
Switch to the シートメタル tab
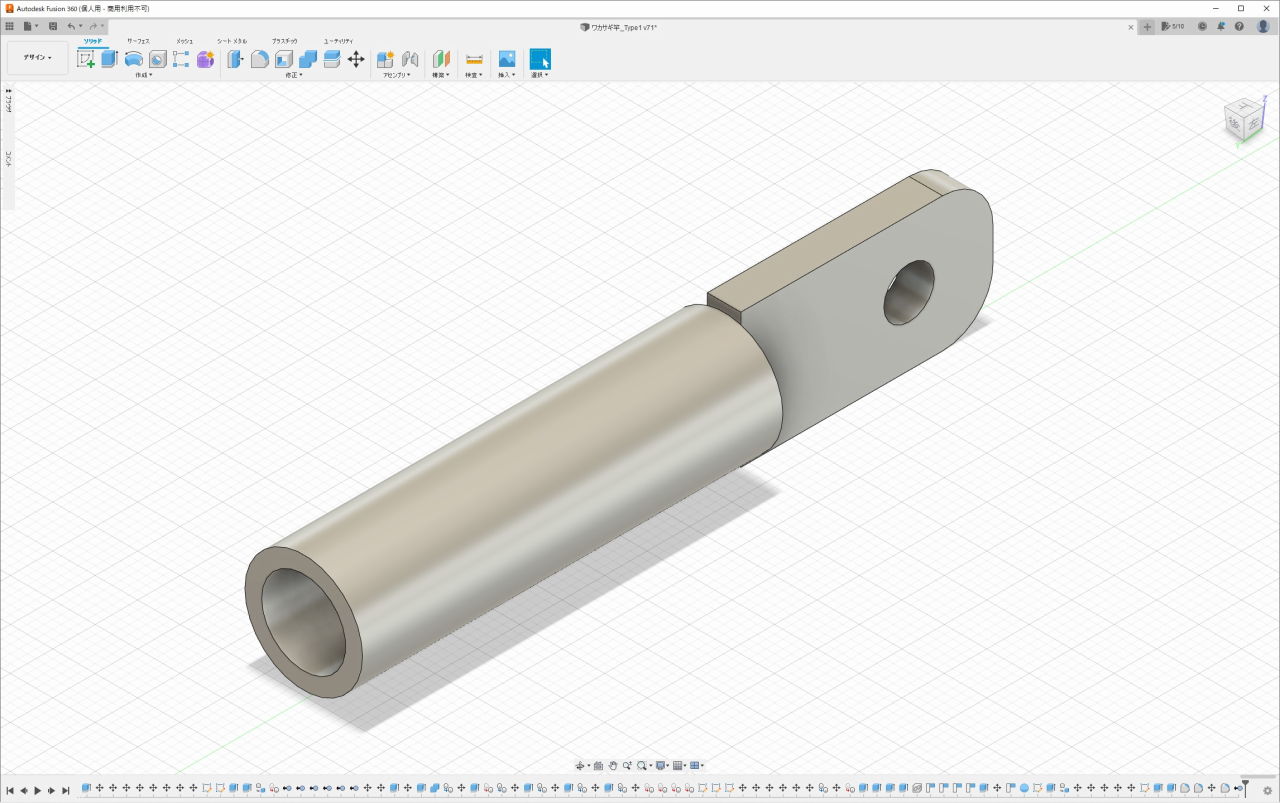tap(232, 41)
